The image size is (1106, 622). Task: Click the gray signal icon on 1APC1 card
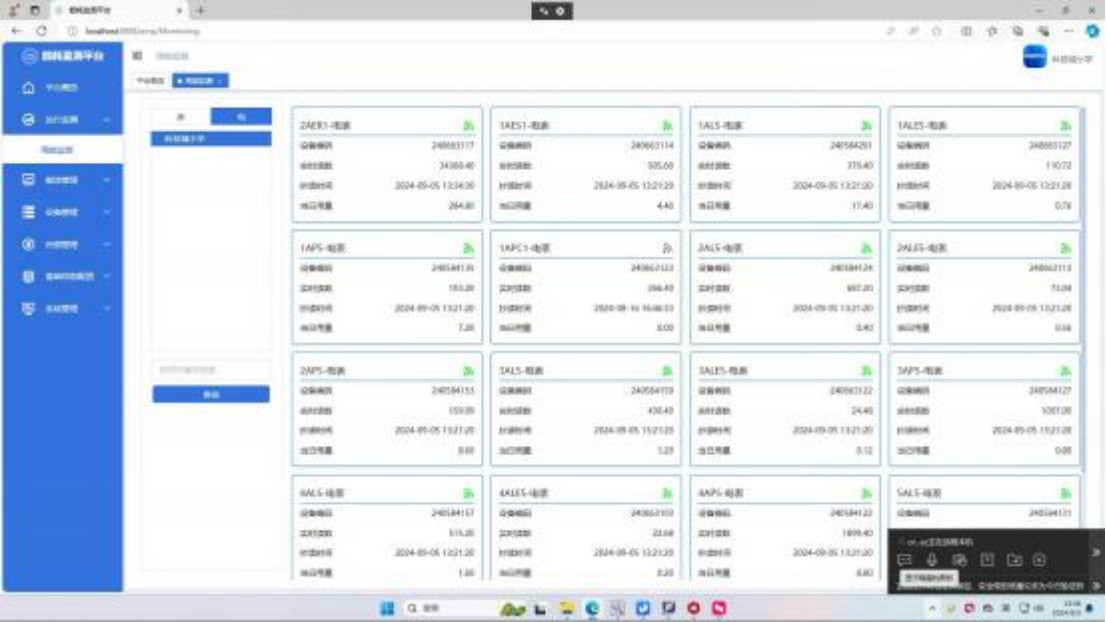[x=667, y=248]
